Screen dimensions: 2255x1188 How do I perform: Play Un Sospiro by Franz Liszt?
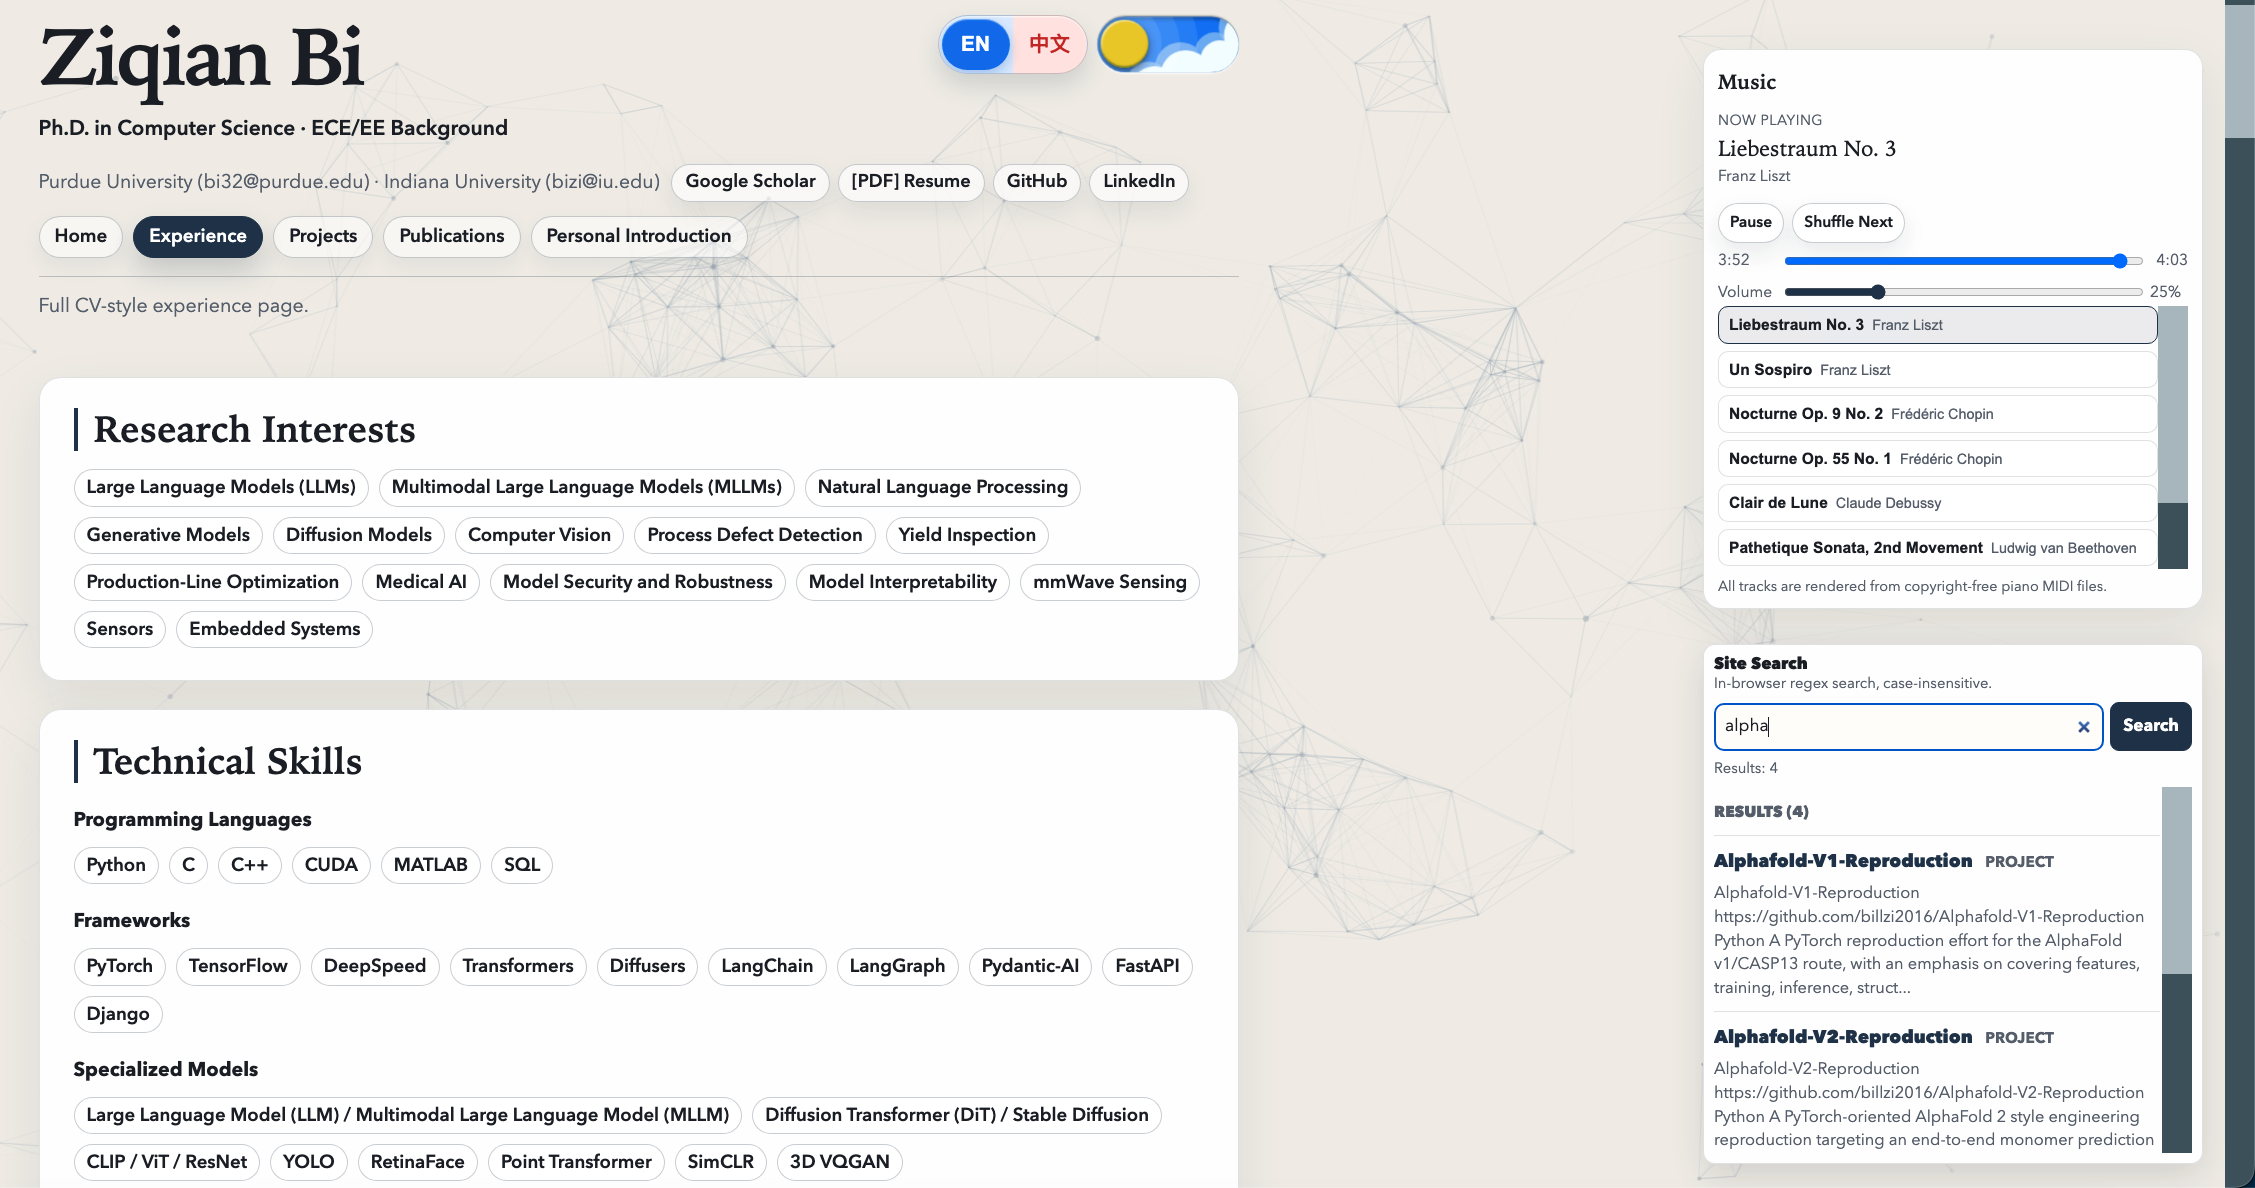[x=1937, y=370]
